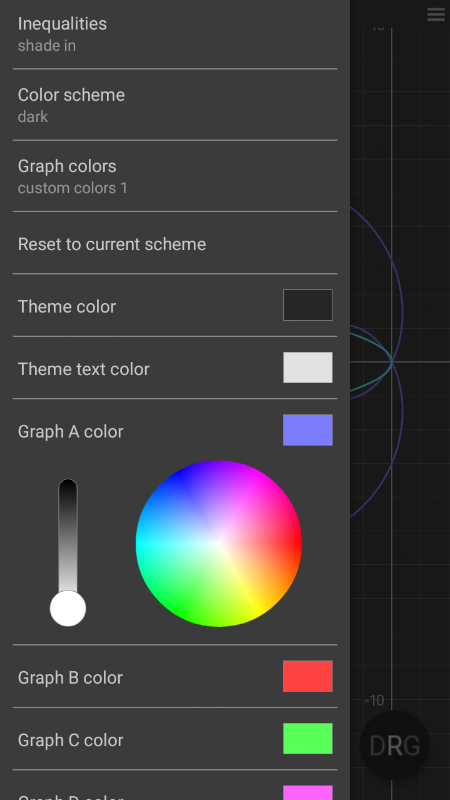The height and width of the screenshot is (800, 450).
Task: Select the Theme text color swatch
Action: (308, 367)
